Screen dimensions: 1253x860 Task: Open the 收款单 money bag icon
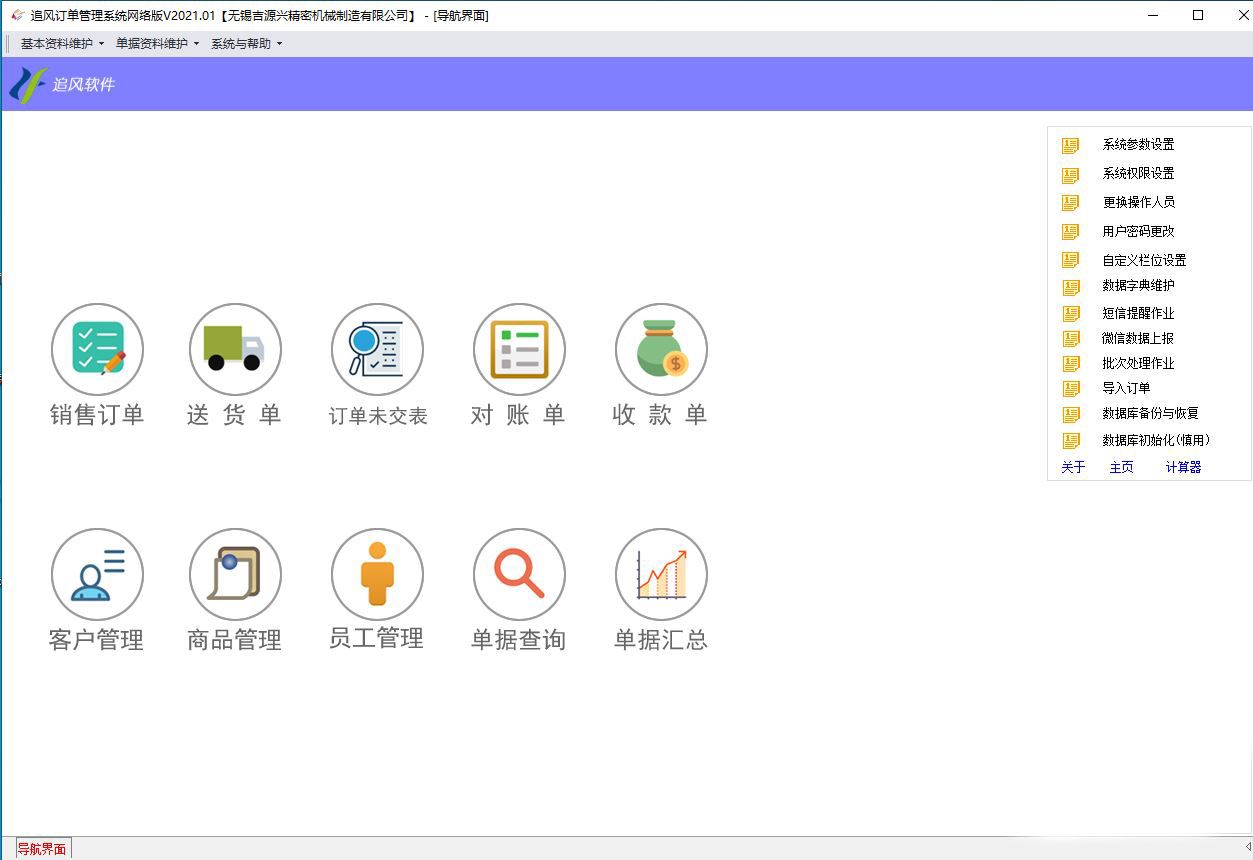tap(661, 350)
